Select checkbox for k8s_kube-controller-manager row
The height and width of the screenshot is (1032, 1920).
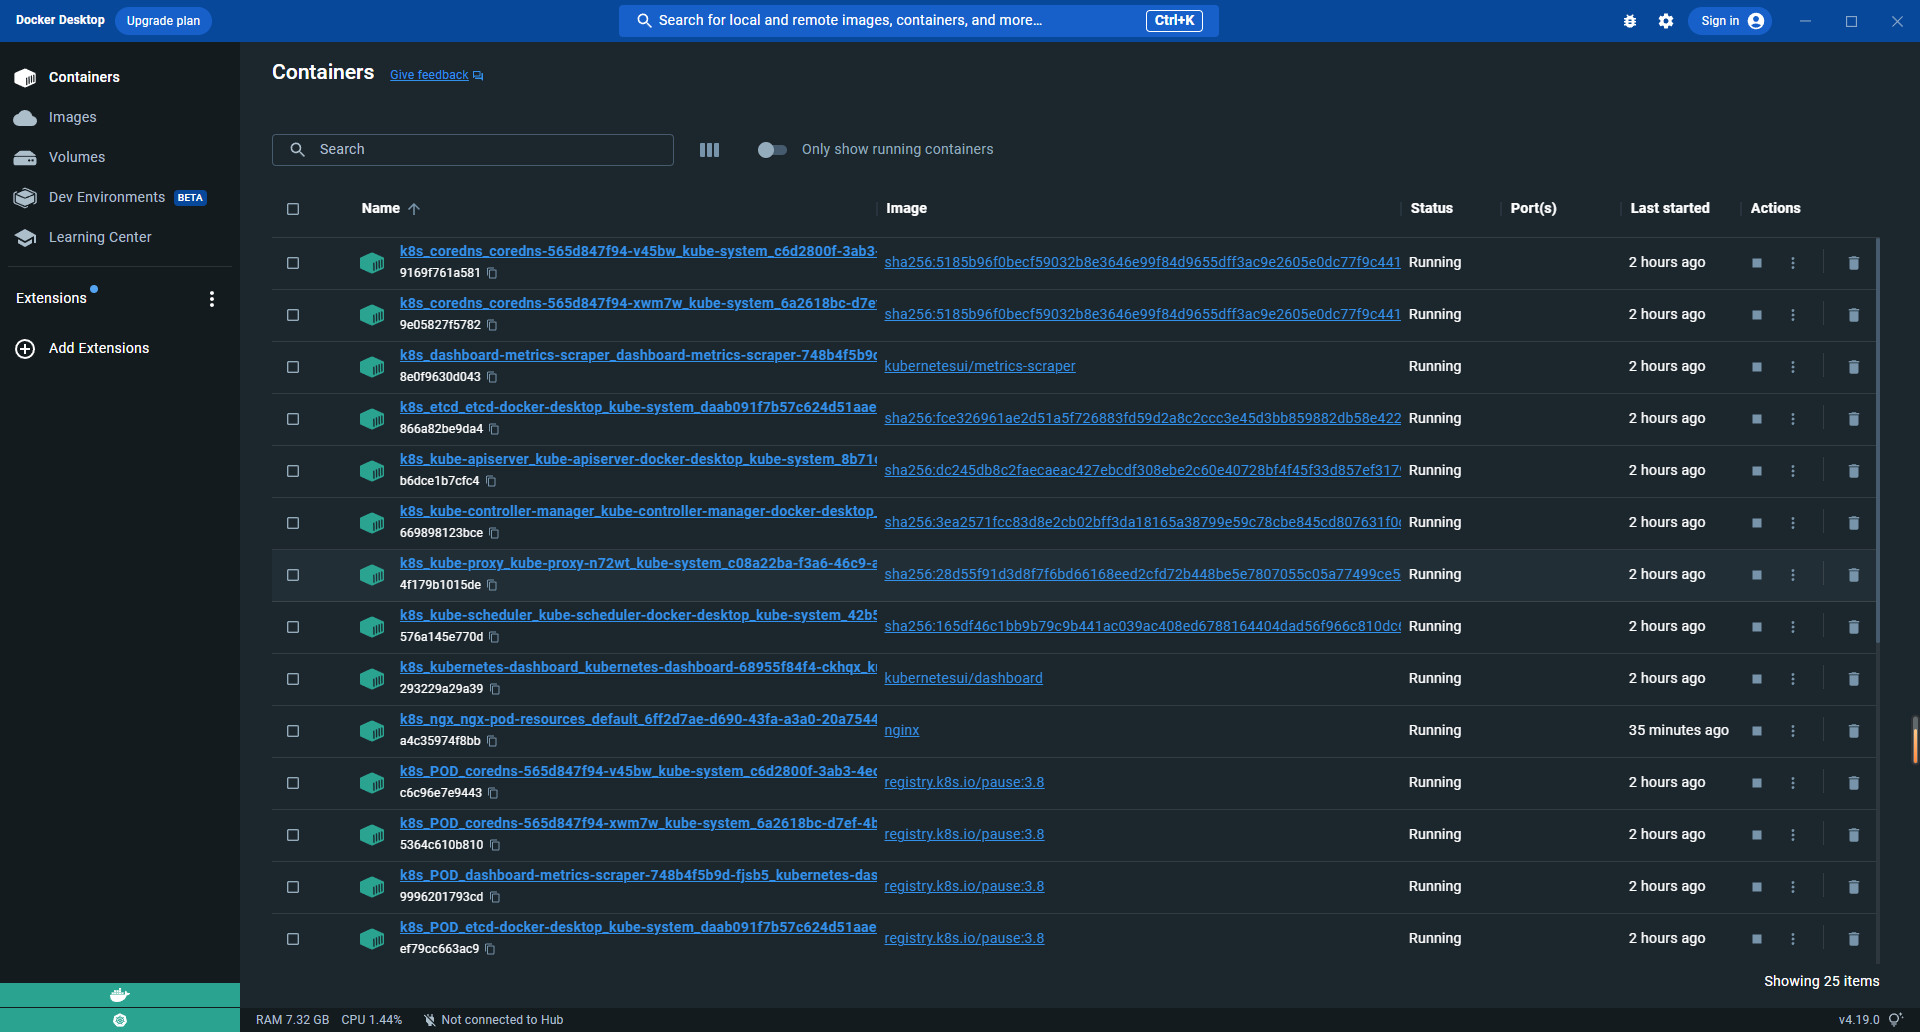coord(293,523)
